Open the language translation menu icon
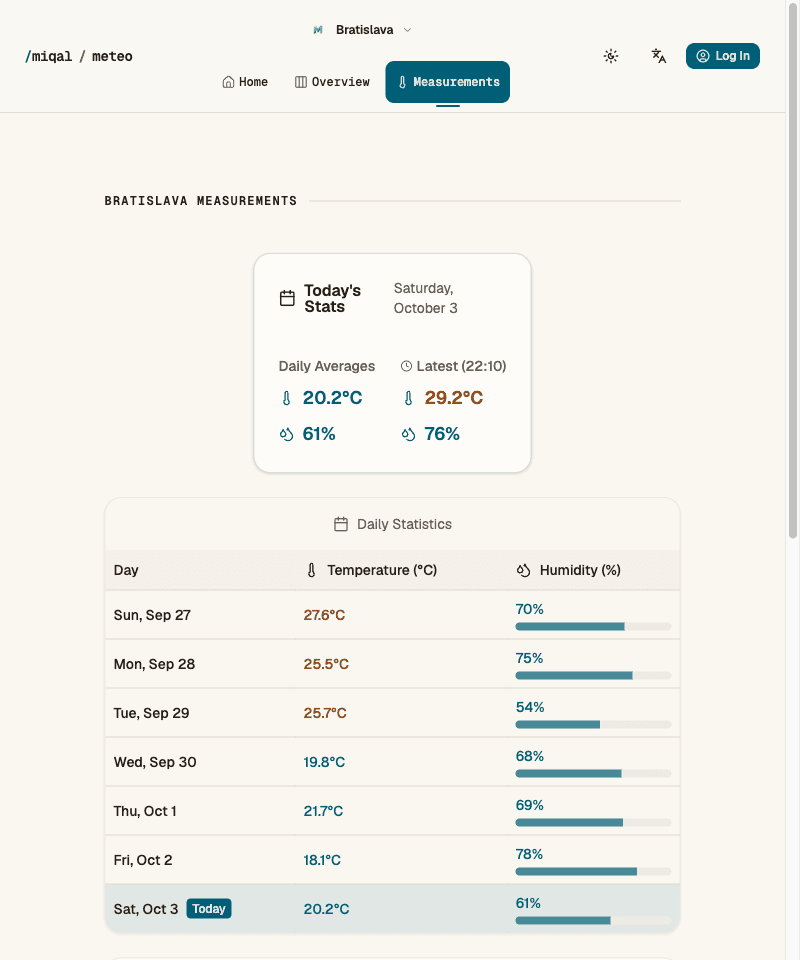This screenshot has height=960, width=800. click(x=659, y=56)
